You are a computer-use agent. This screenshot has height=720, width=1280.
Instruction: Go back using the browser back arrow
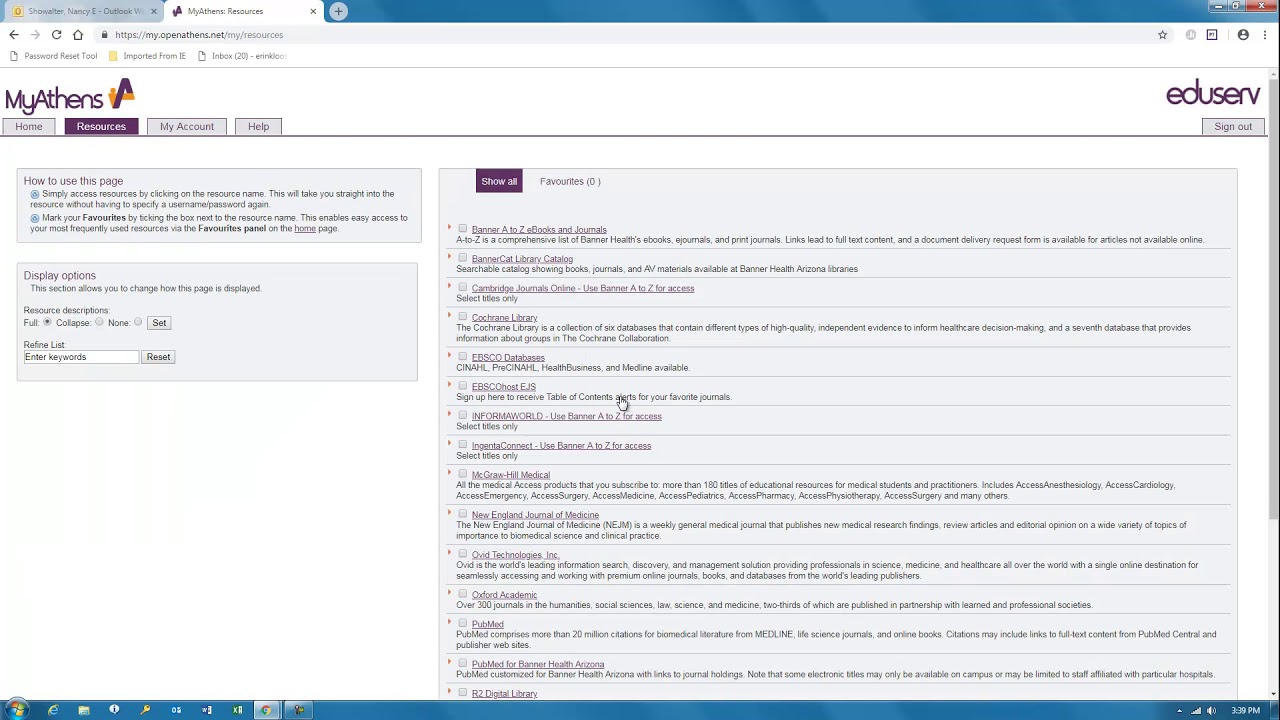coord(14,35)
